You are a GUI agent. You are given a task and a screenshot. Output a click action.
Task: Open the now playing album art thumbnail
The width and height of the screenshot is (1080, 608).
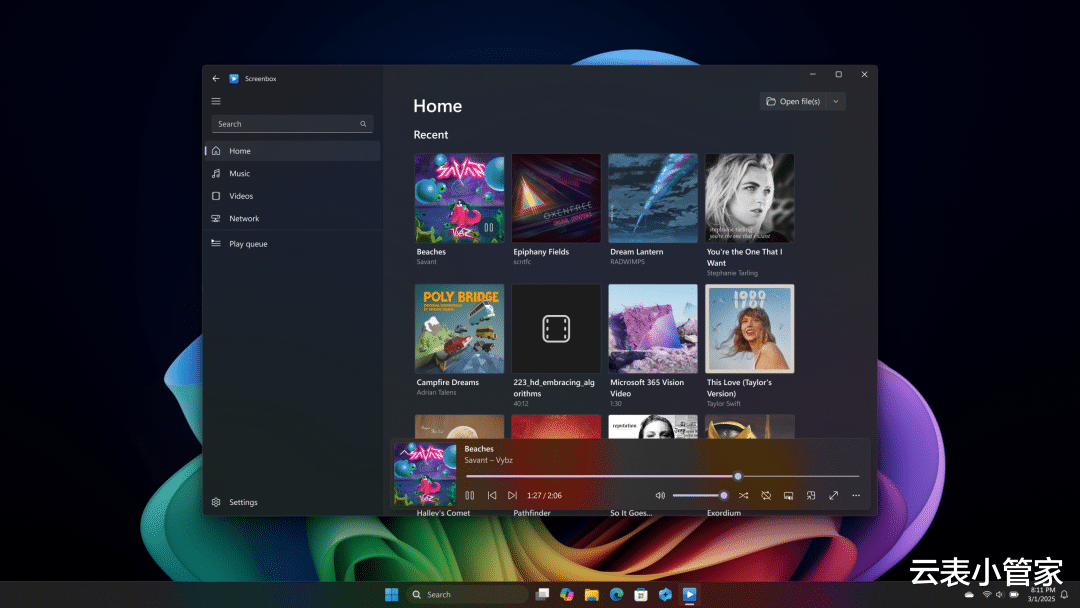point(425,474)
